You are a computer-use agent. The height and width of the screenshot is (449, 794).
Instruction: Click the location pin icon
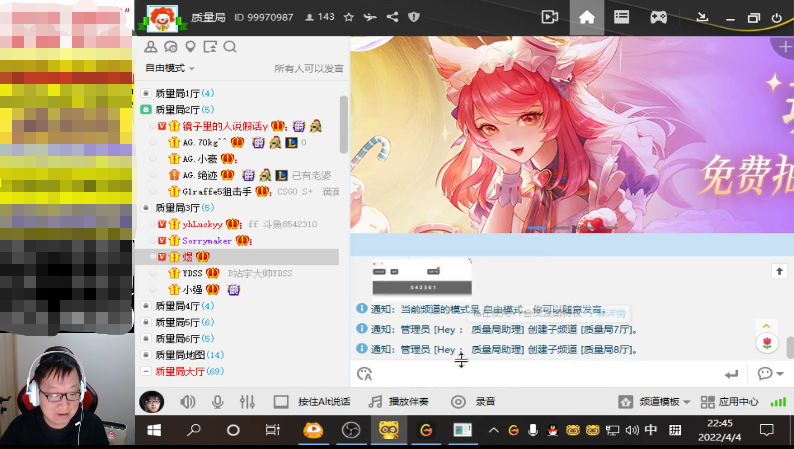click(190, 47)
